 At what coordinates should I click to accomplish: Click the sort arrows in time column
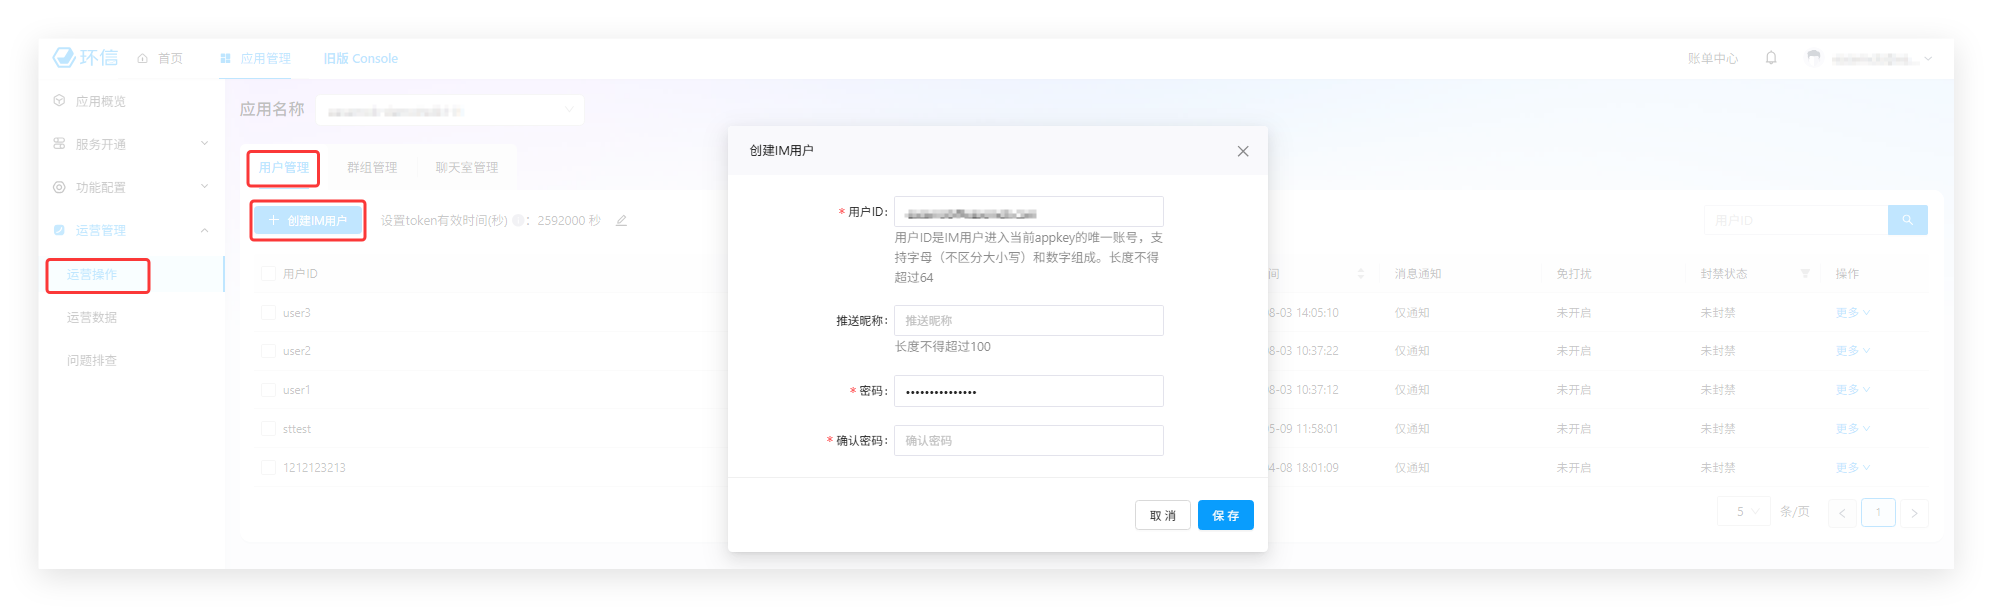pos(1360,274)
